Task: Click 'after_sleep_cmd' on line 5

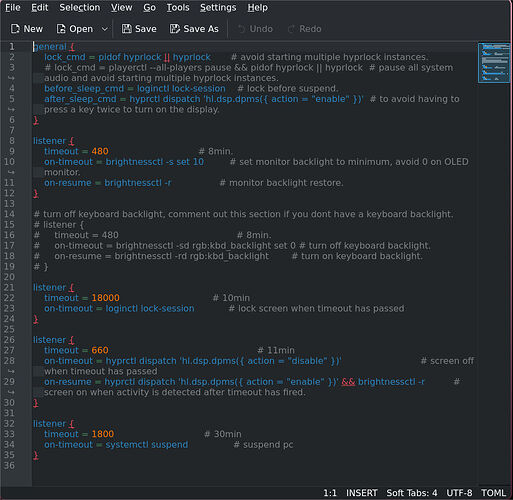Action: coord(80,99)
